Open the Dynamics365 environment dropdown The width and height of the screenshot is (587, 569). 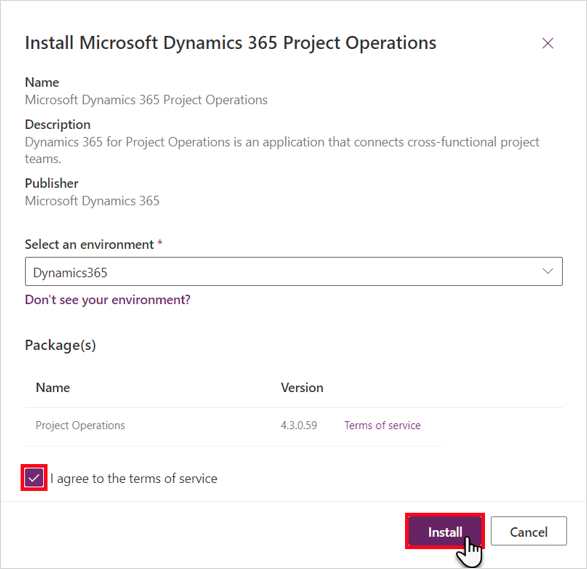(294, 271)
